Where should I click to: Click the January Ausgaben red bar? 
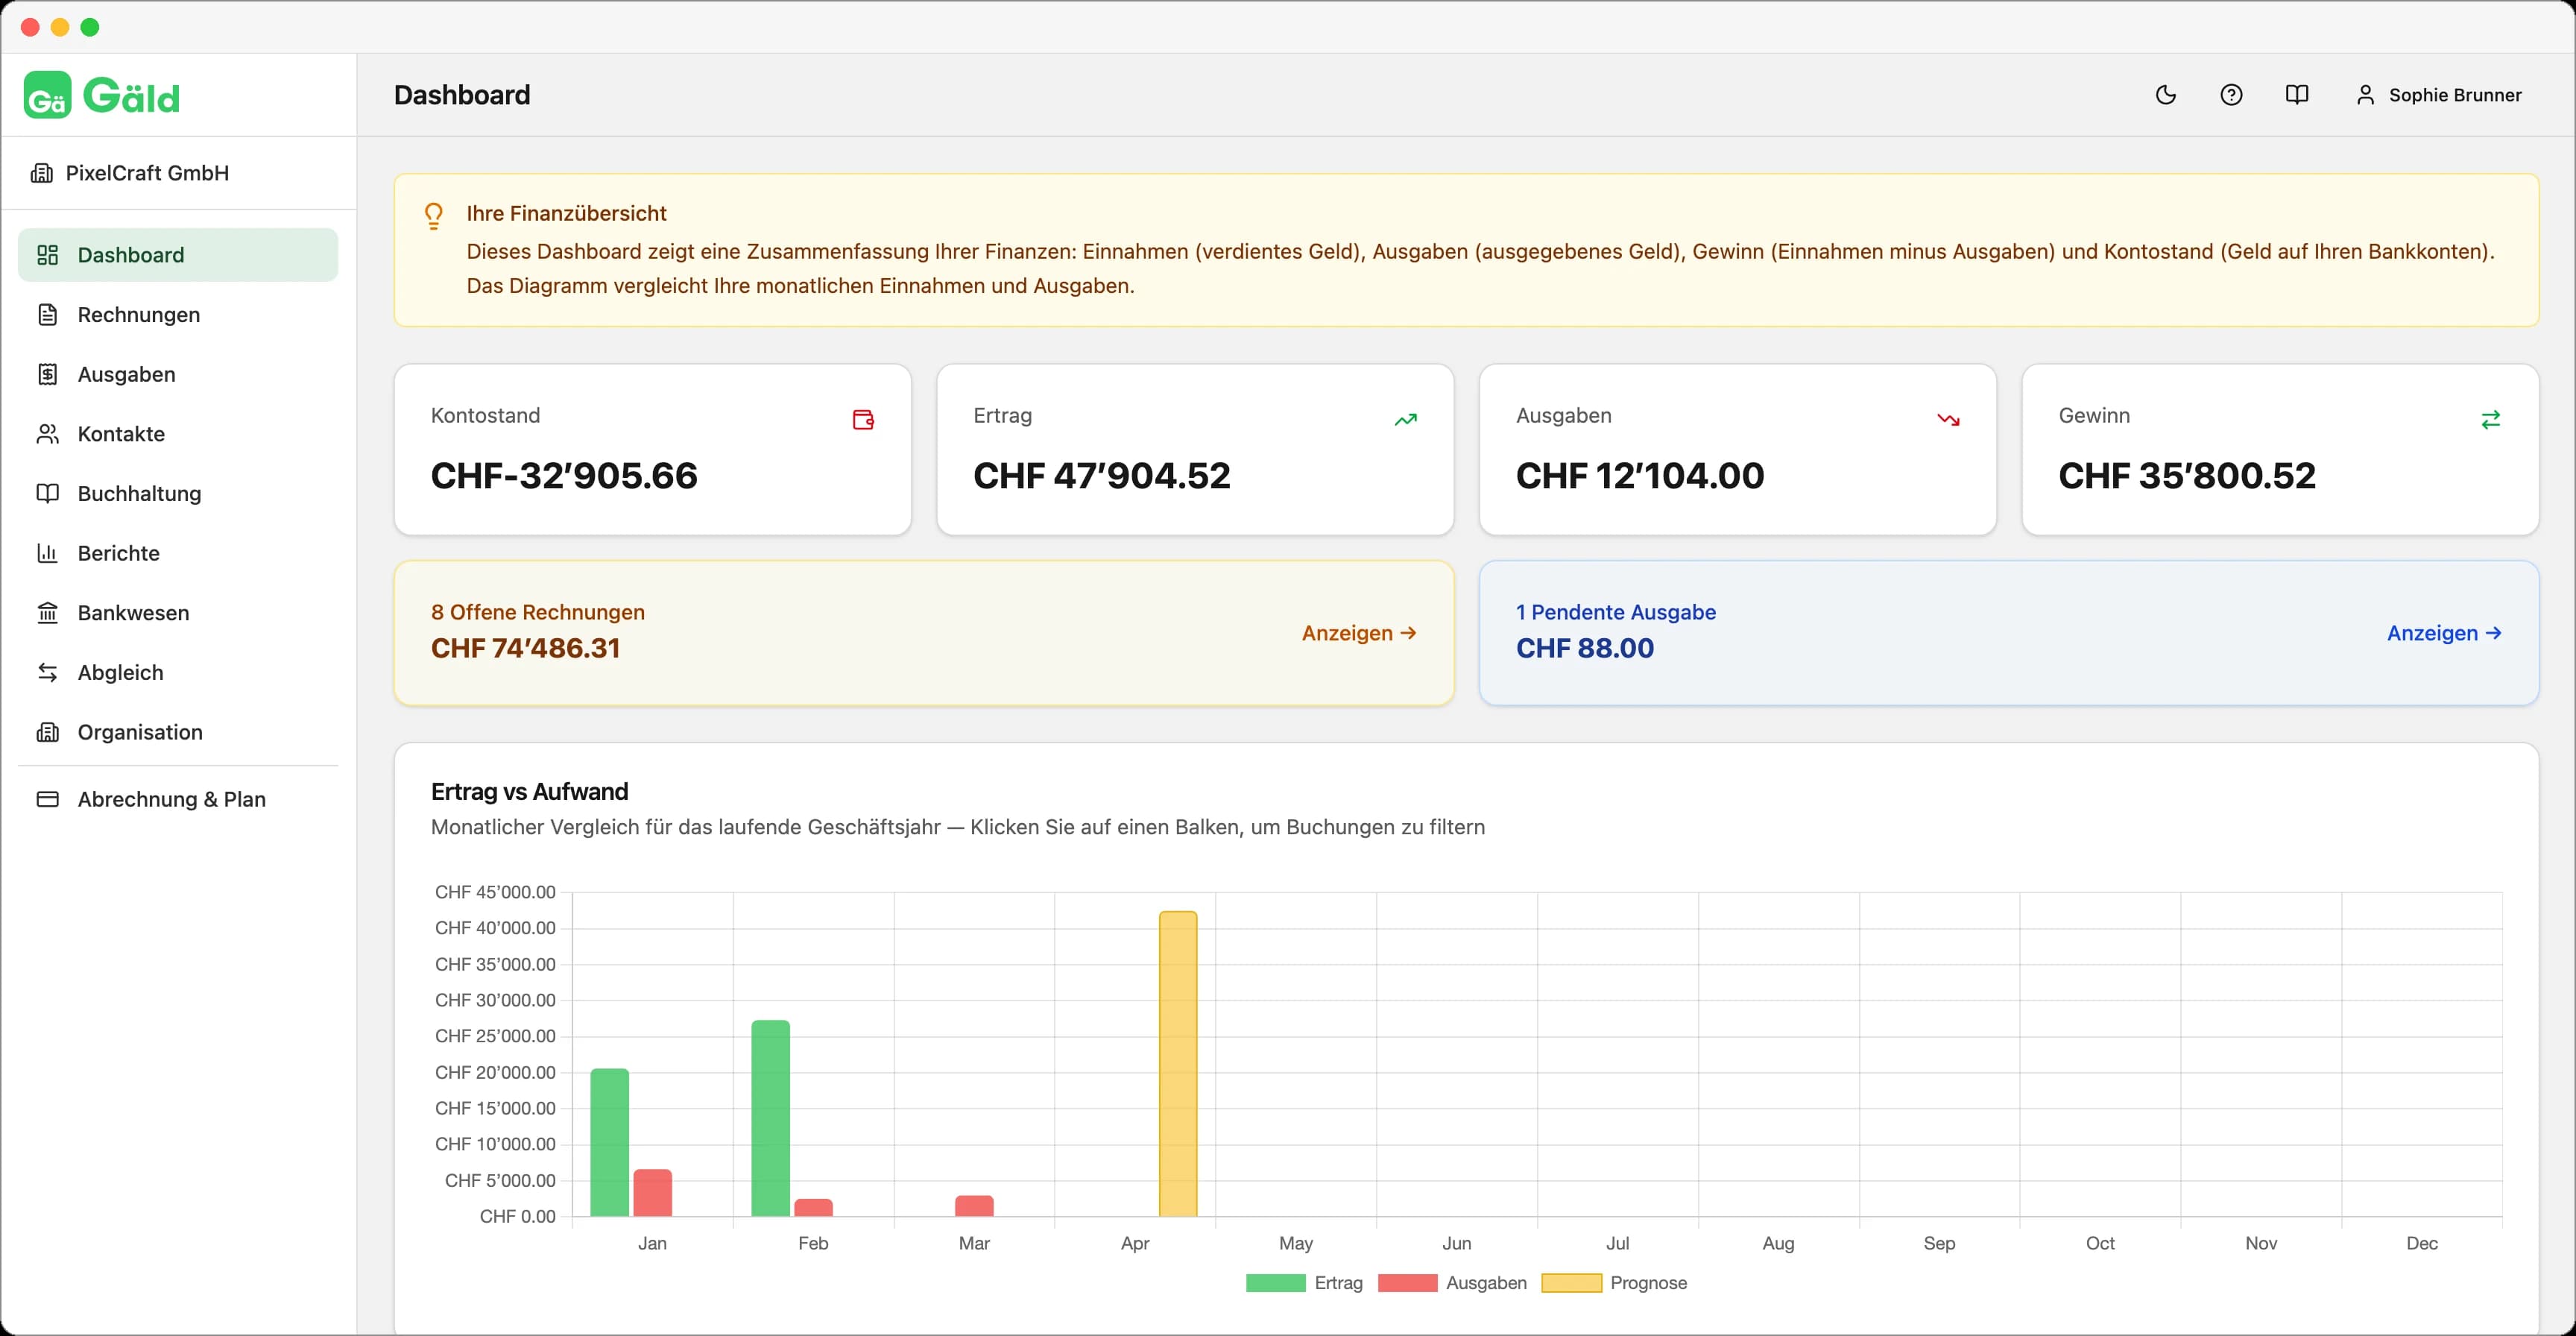[653, 1193]
